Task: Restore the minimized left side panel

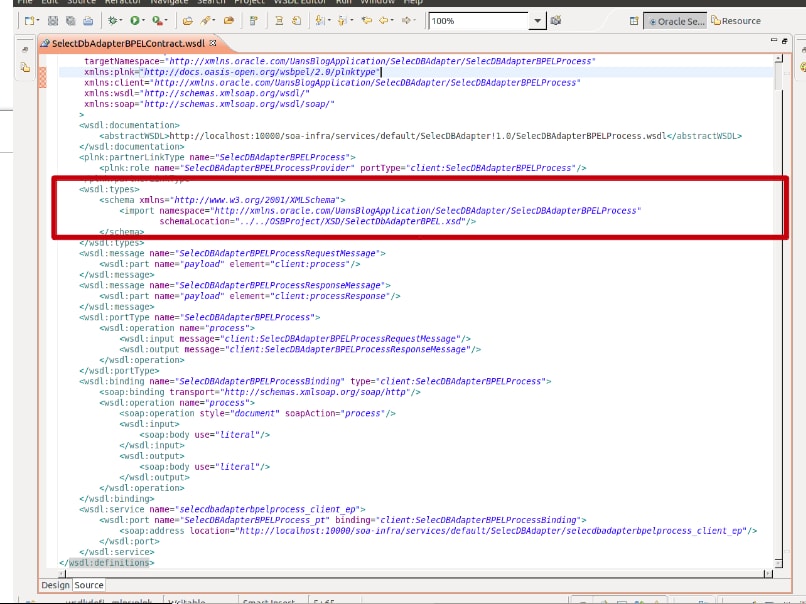Action: pyautogui.click(x=24, y=48)
